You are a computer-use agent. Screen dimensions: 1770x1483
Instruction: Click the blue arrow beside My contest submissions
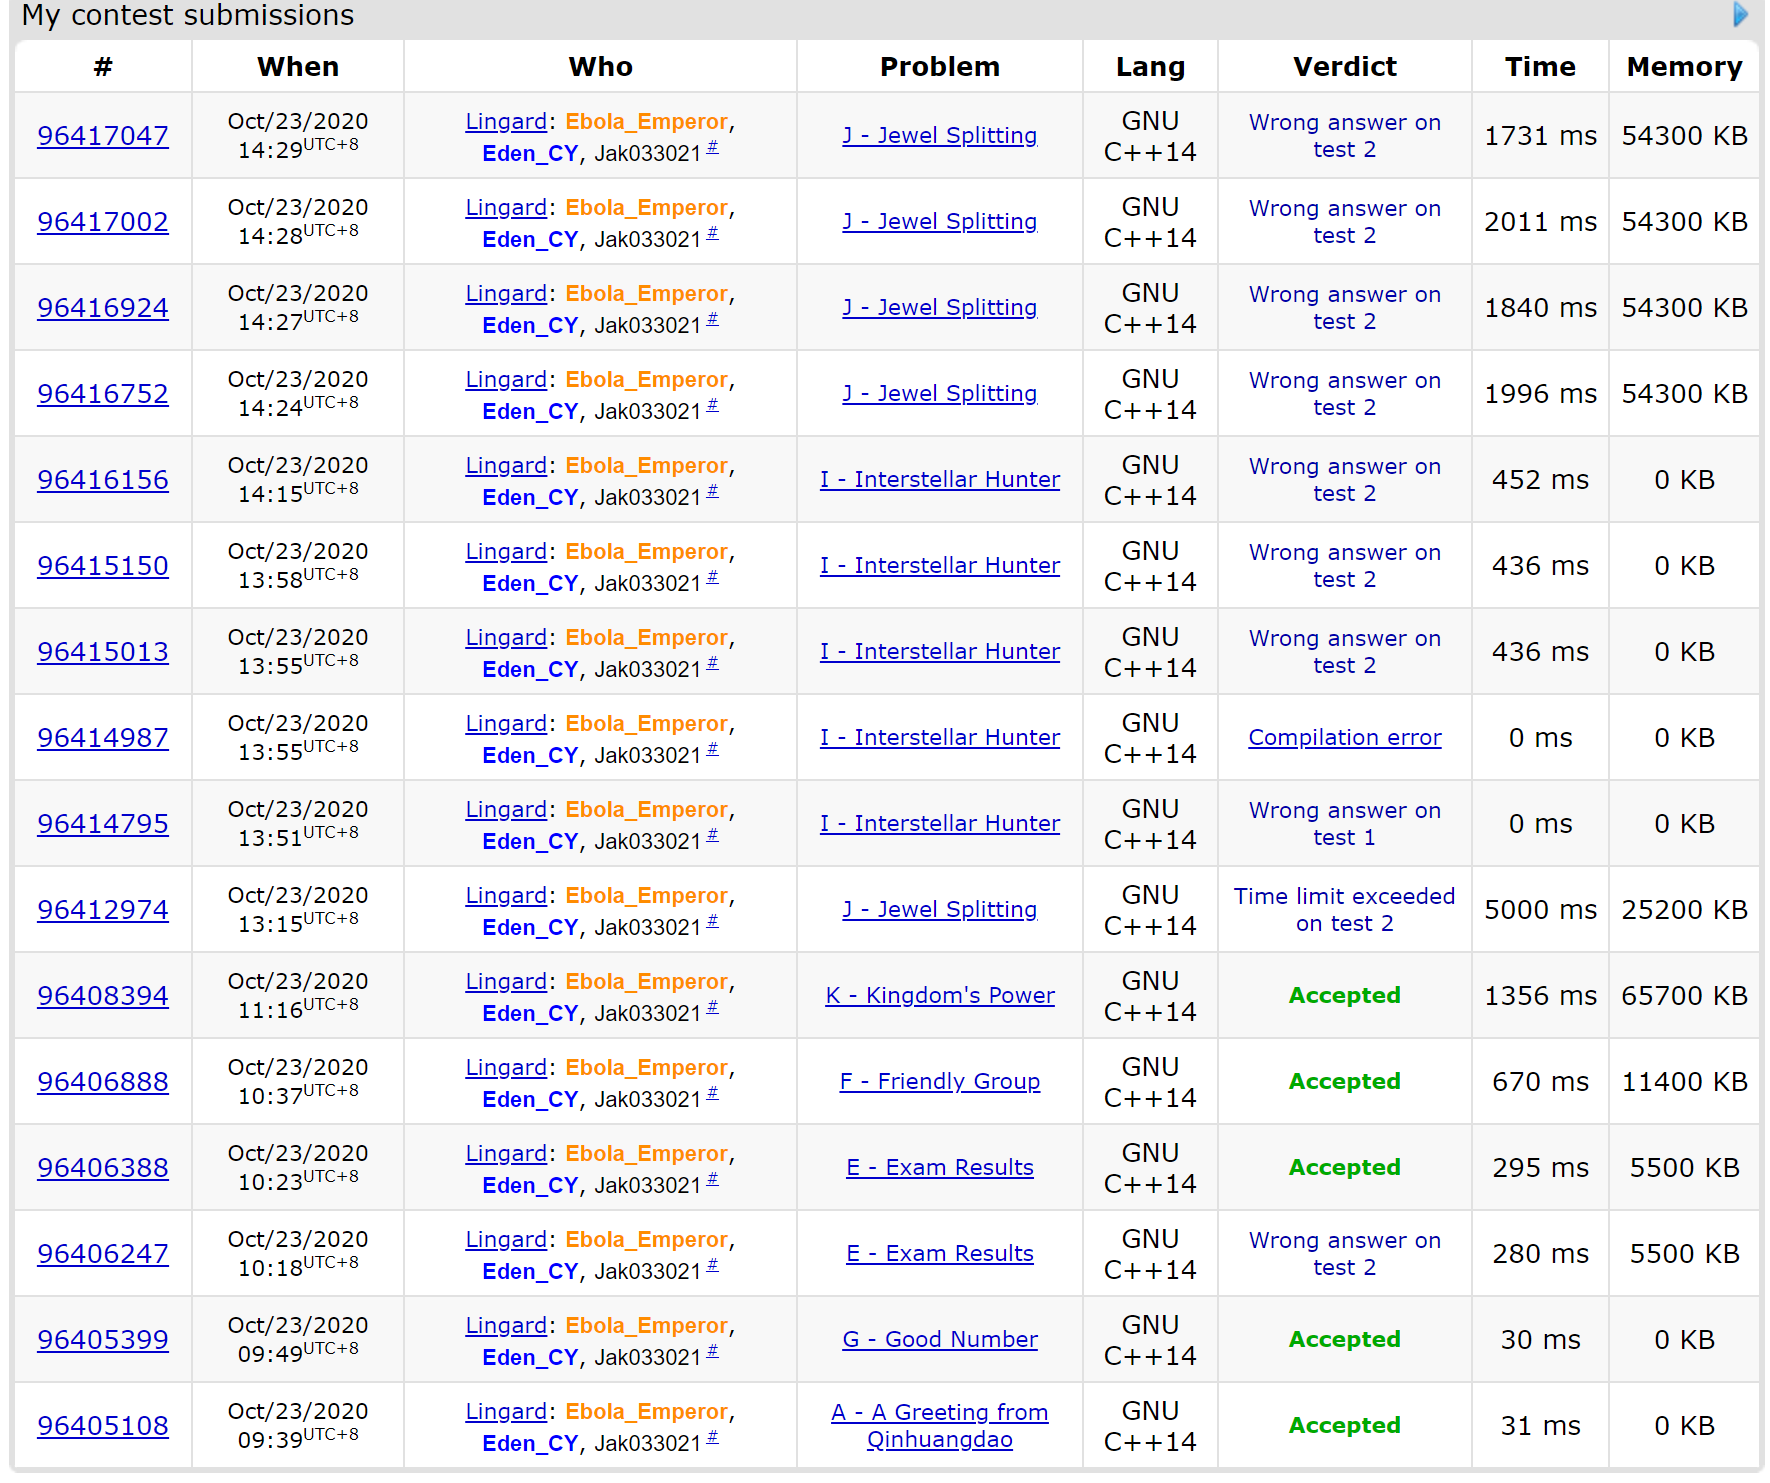point(1740,14)
